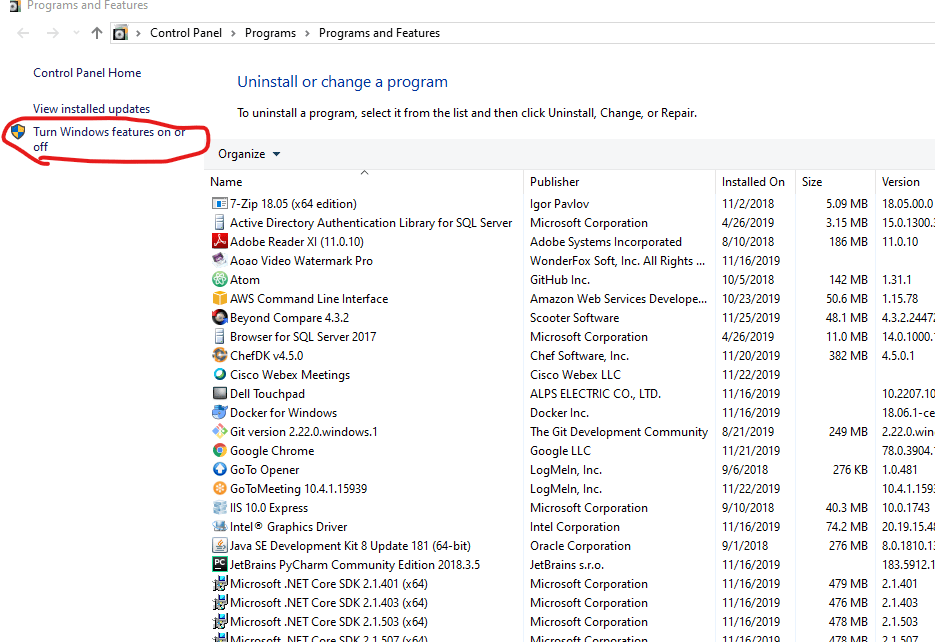Click the Aoao Video Watermark Pro icon

219,260
